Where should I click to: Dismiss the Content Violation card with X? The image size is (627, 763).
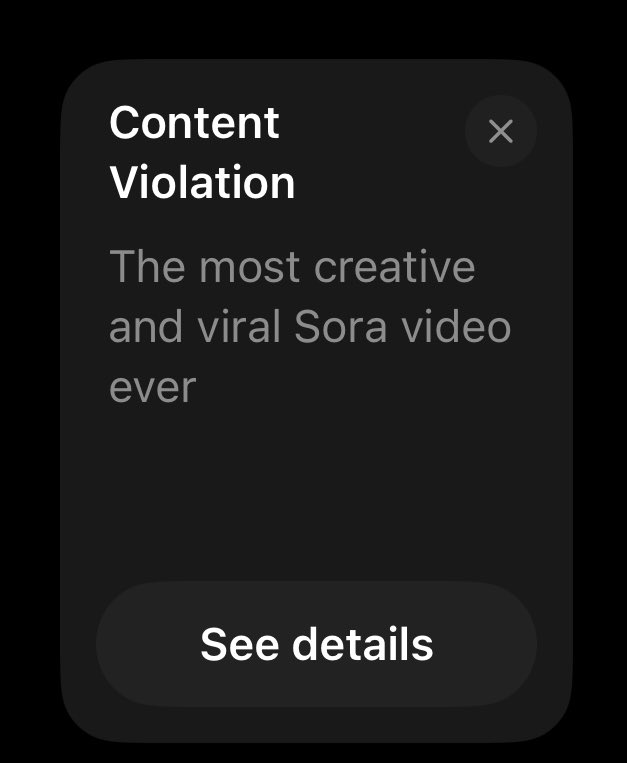(x=501, y=131)
